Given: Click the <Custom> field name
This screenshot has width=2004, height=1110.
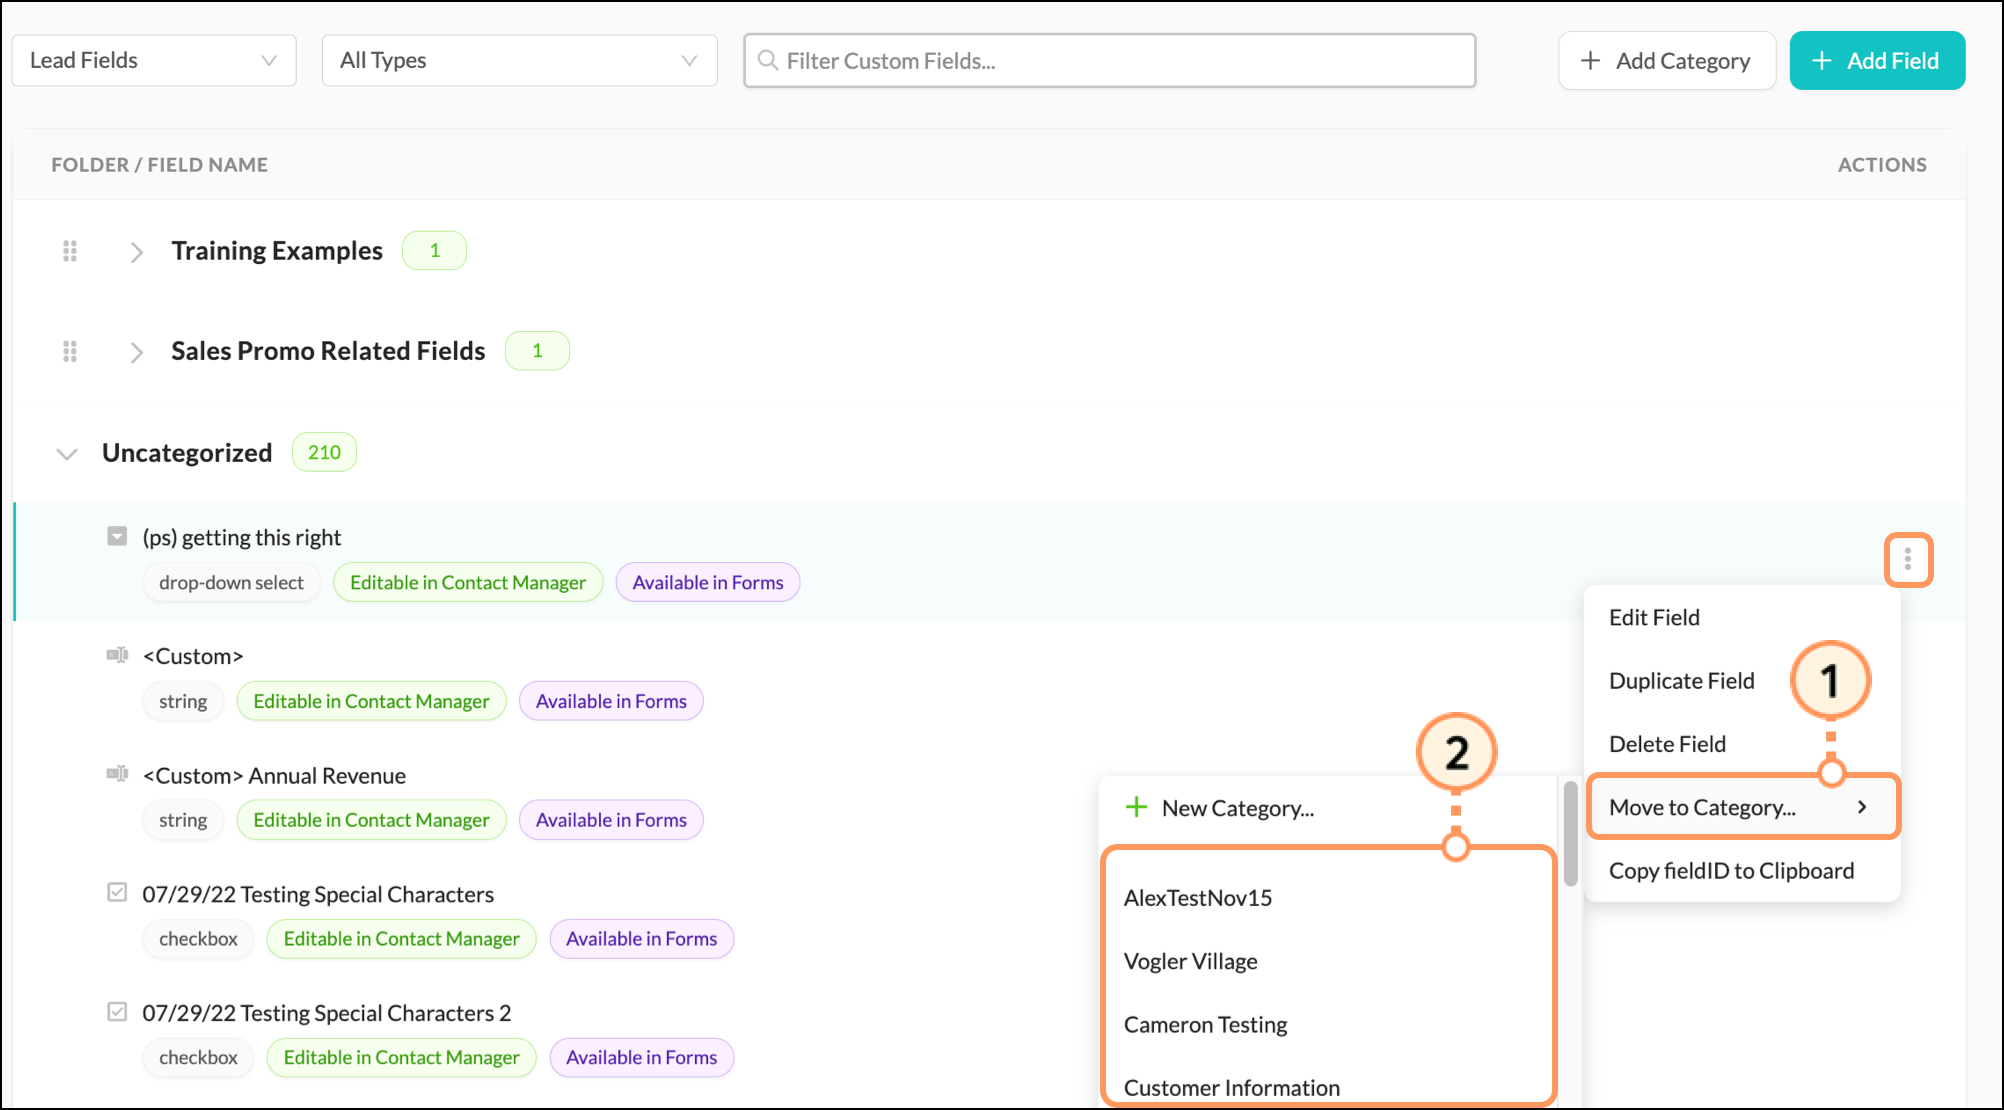Looking at the screenshot, I should 193,656.
